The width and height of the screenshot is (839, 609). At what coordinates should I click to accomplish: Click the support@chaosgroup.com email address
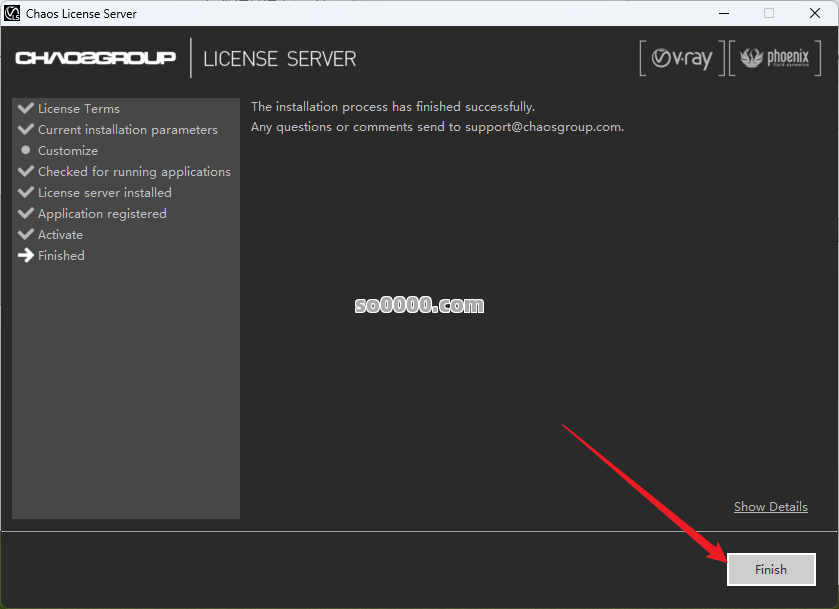(x=543, y=127)
